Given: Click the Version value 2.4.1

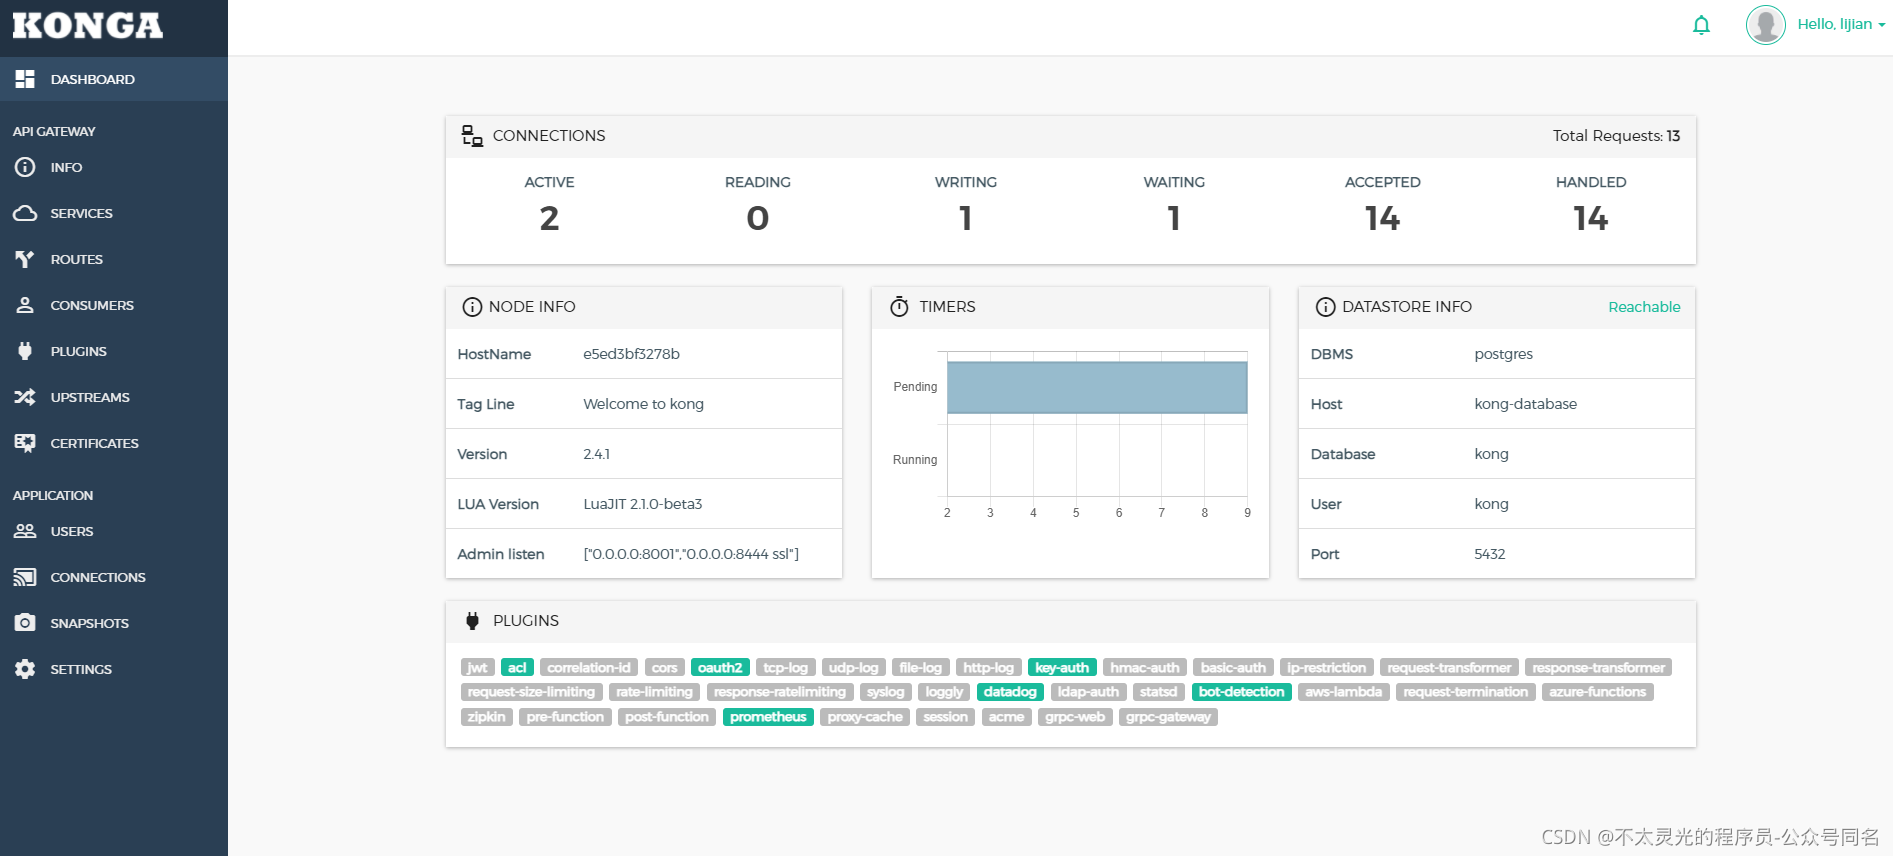Looking at the screenshot, I should (596, 454).
